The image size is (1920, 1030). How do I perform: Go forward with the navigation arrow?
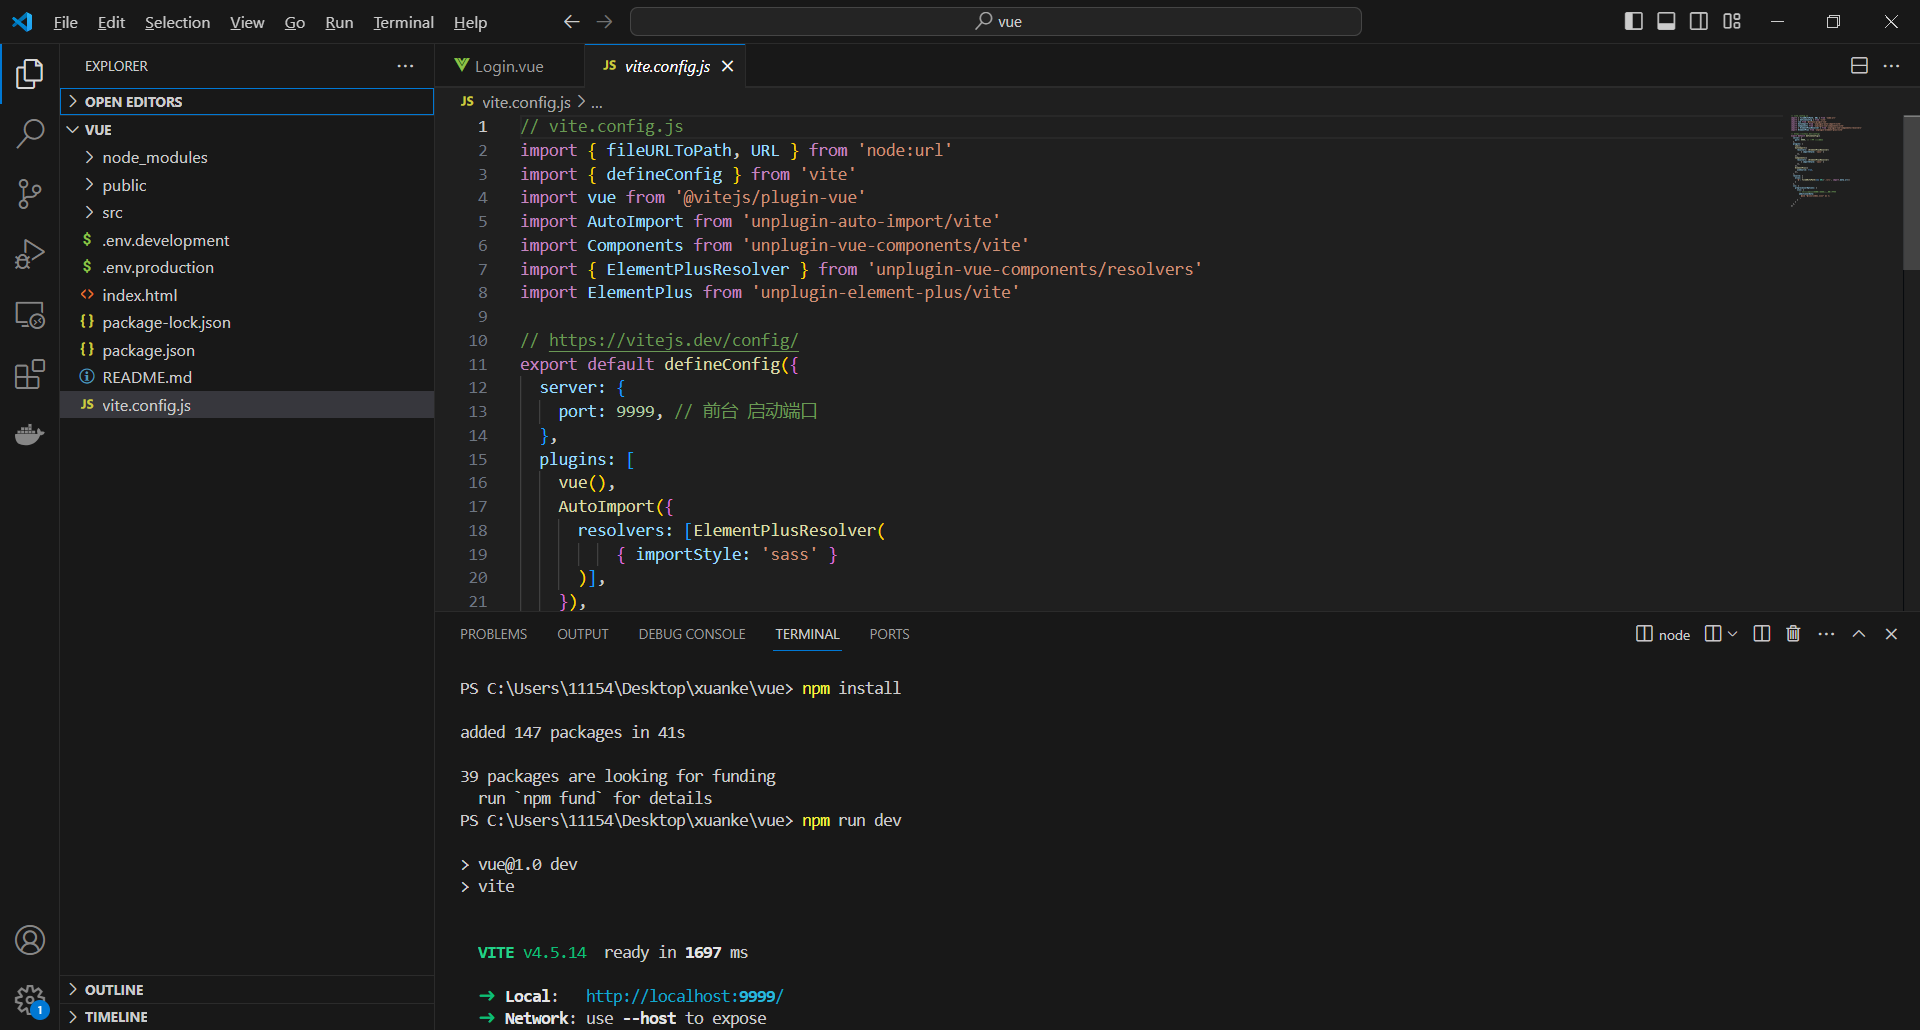click(604, 21)
